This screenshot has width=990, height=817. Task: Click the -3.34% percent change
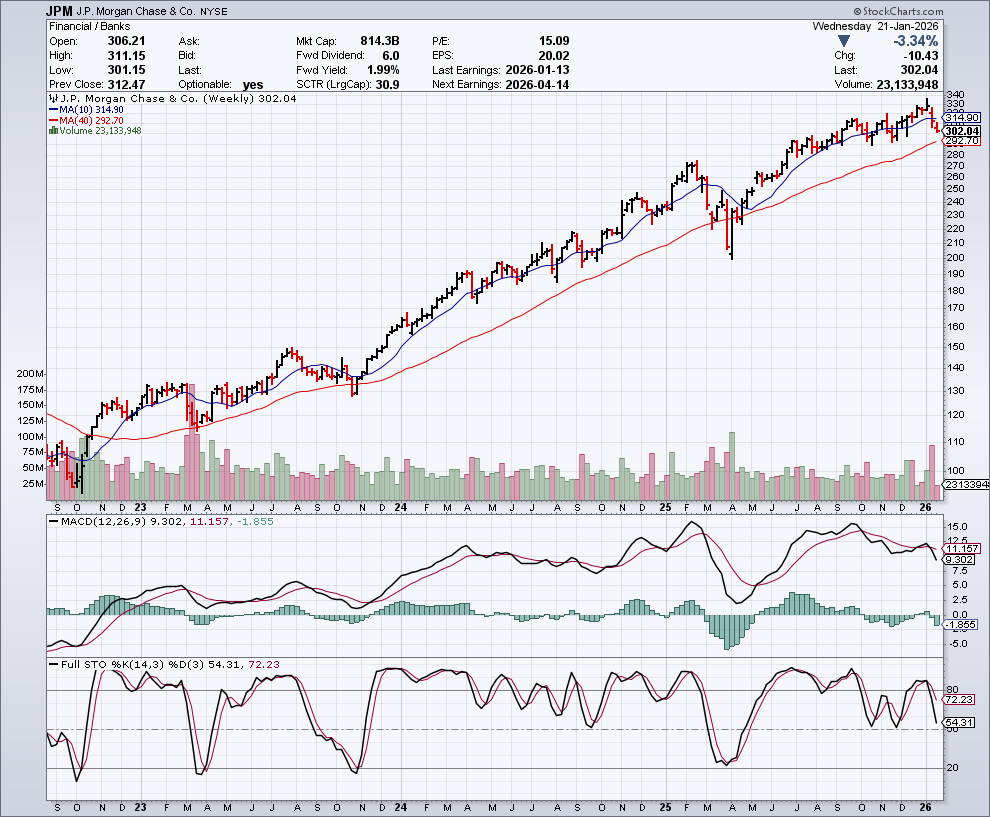[x=915, y=41]
